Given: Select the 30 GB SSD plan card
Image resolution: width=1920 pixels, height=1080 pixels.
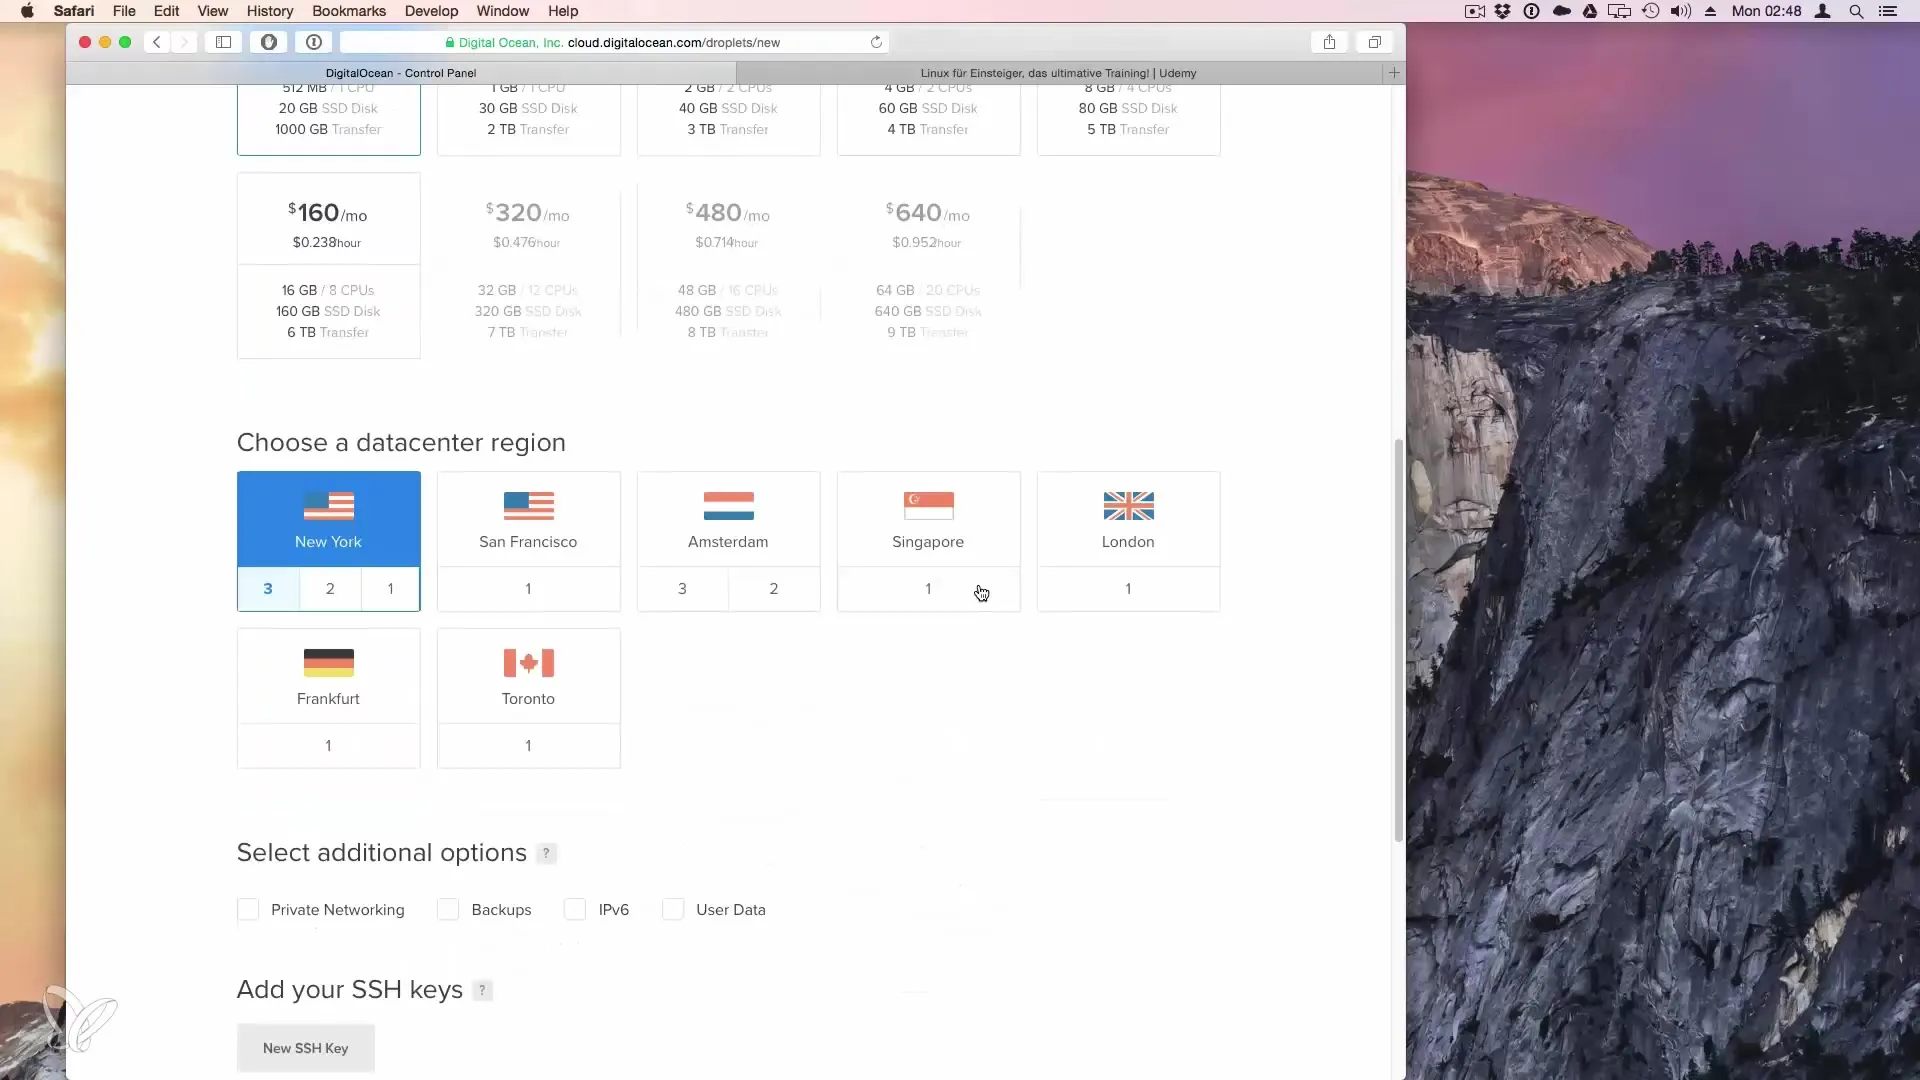Looking at the screenshot, I should (x=529, y=119).
